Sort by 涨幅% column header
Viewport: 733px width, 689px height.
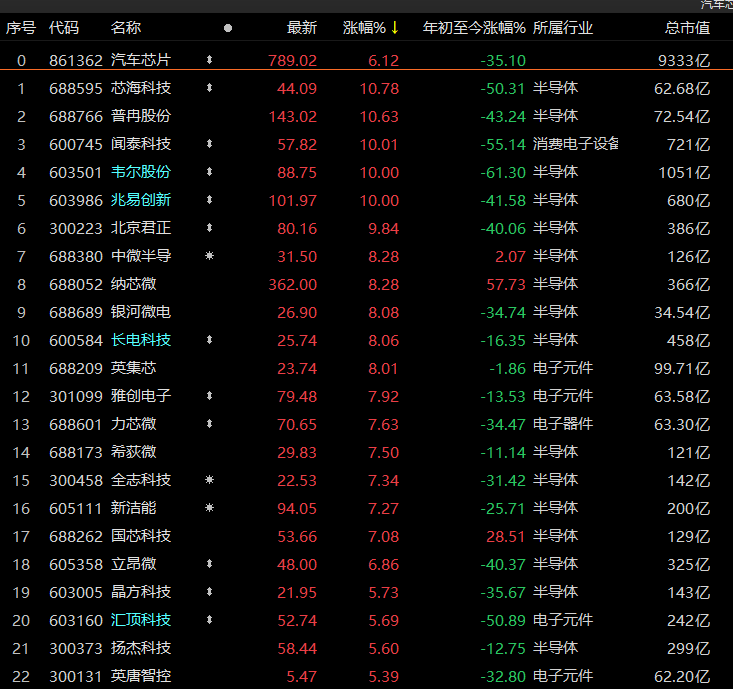coord(364,28)
